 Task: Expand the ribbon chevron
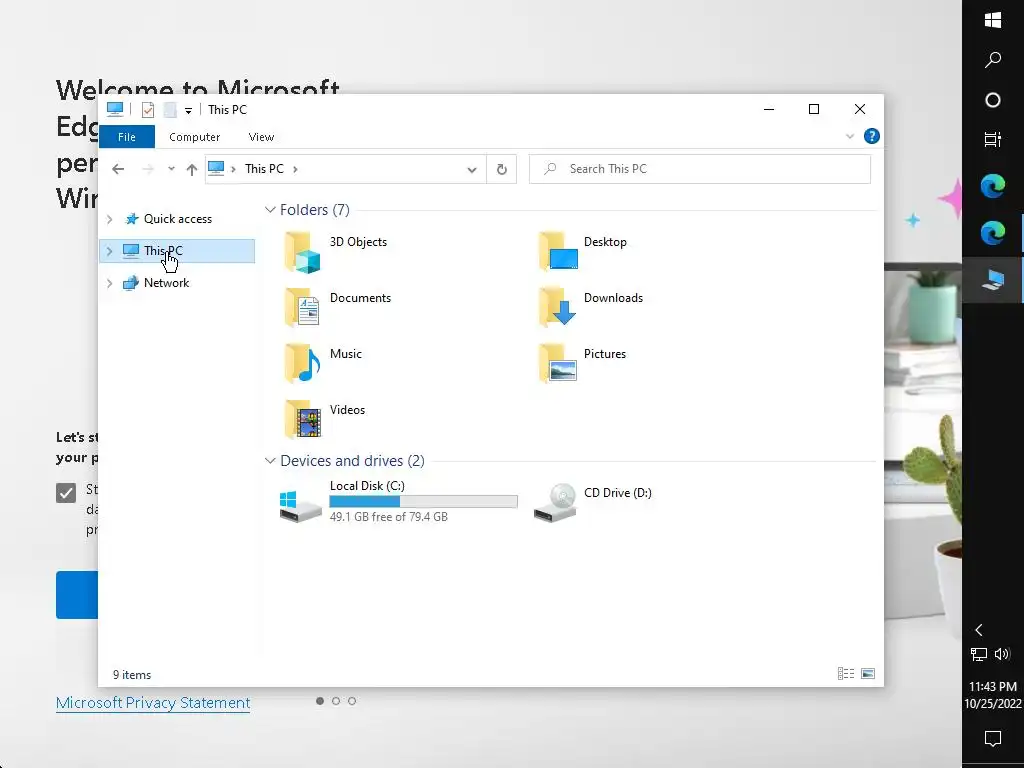pos(850,136)
